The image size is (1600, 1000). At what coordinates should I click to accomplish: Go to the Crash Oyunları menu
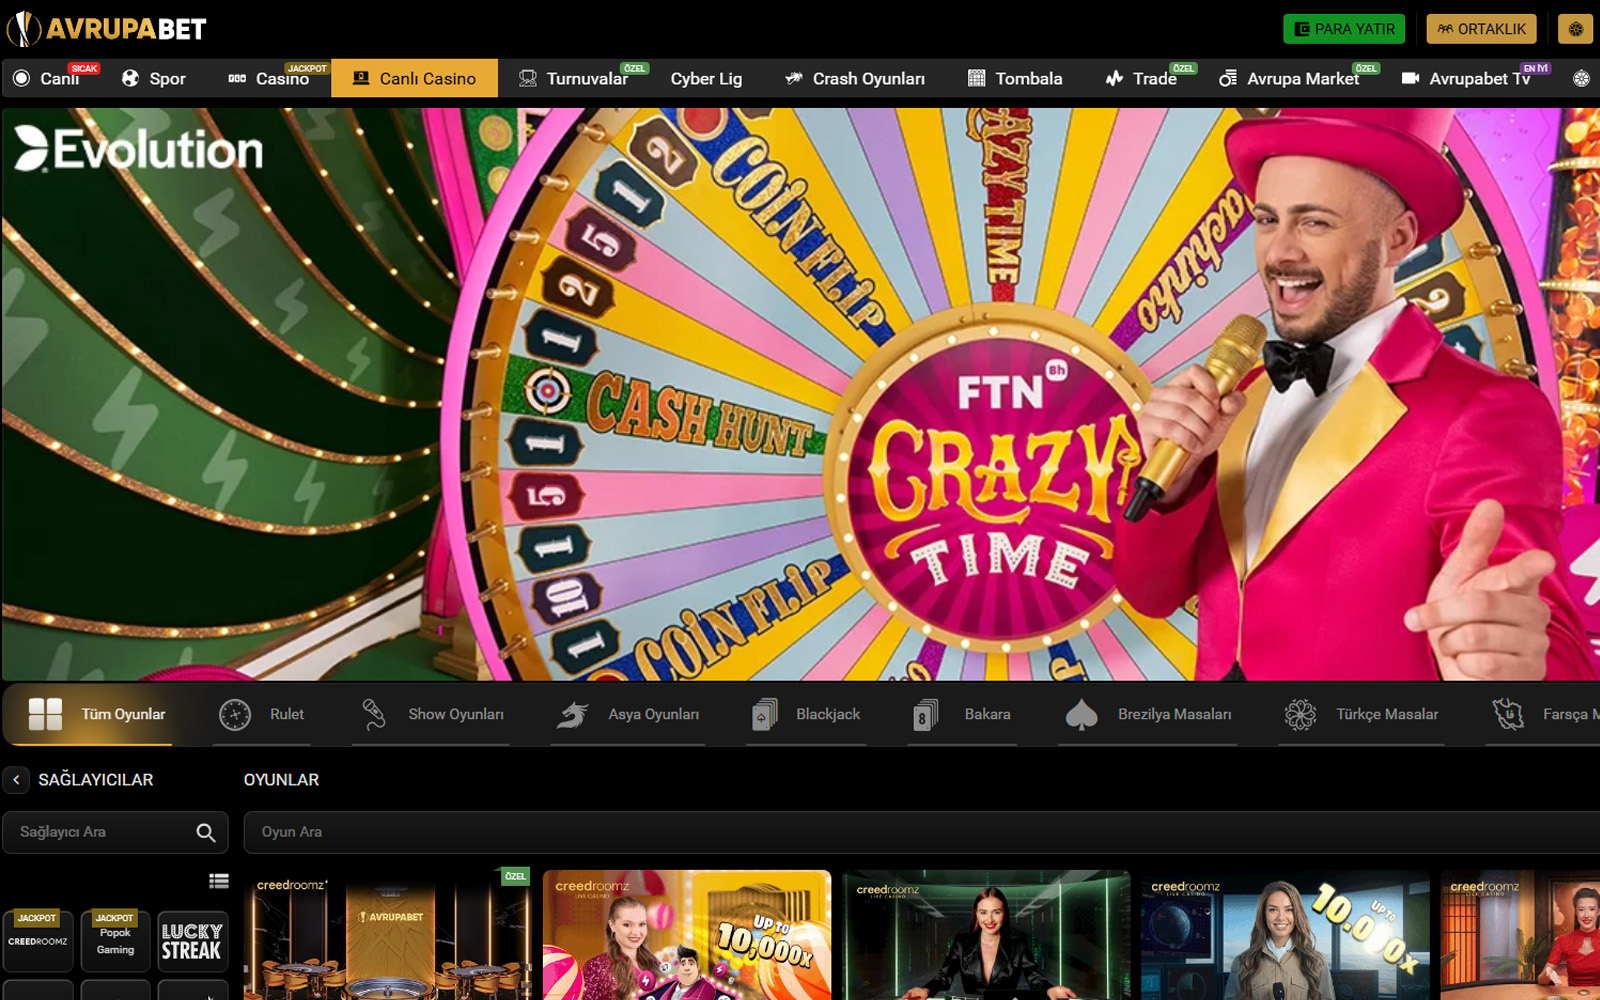(x=855, y=78)
